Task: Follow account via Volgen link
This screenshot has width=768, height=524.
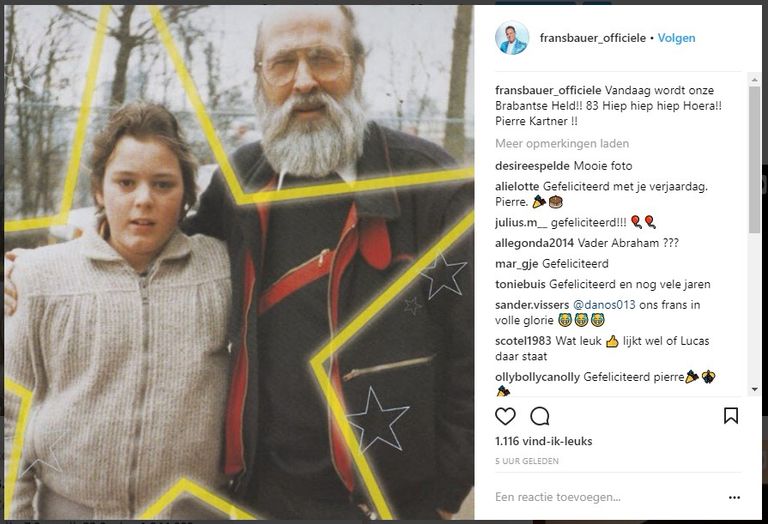Action: tap(676, 38)
